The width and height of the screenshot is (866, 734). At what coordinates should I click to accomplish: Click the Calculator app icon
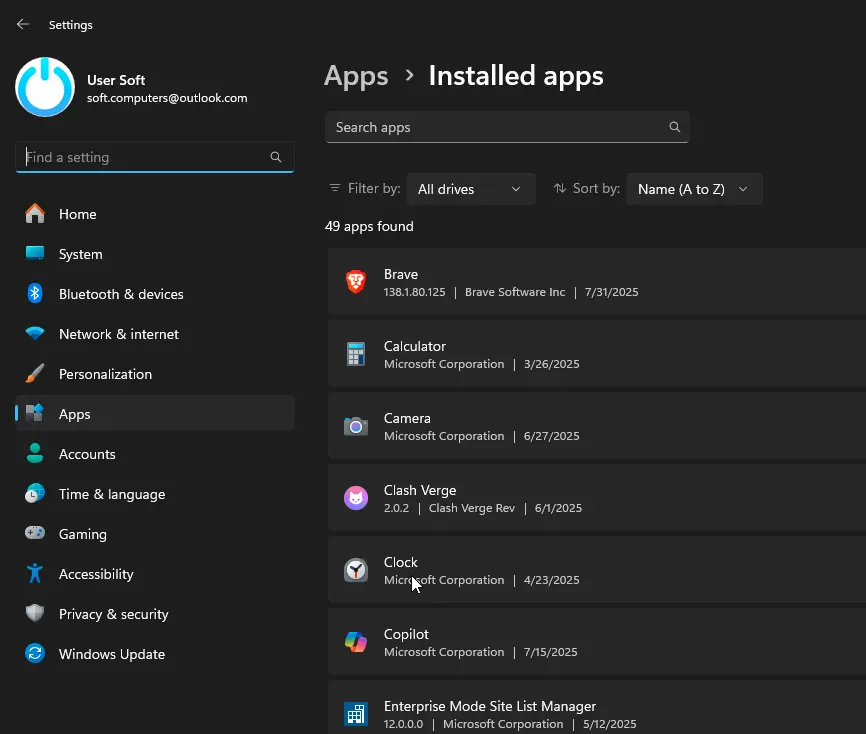point(356,354)
